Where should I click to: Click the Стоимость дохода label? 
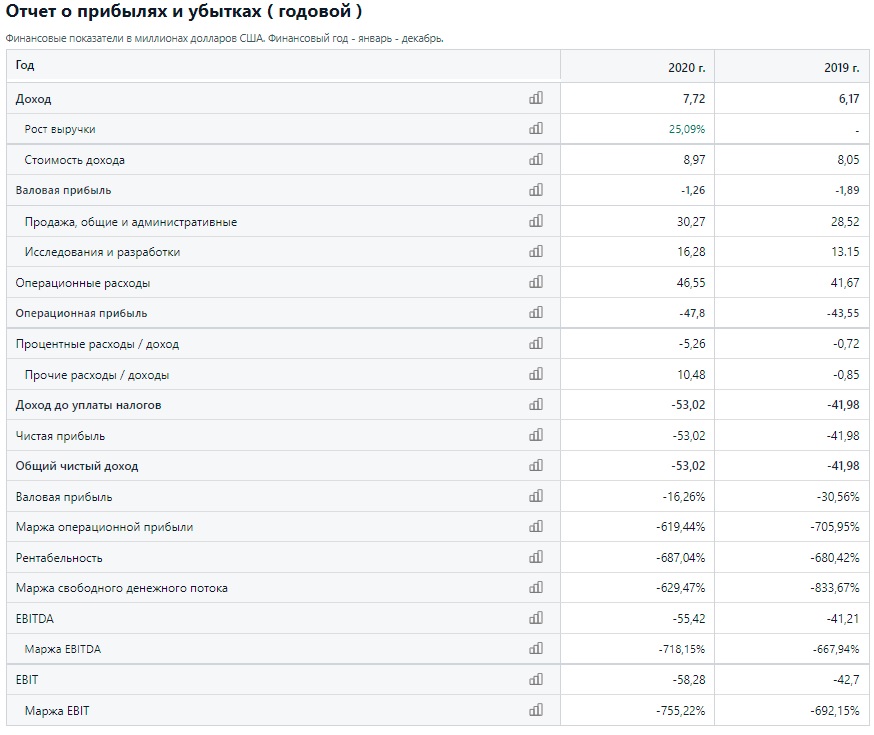click(74, 160)
